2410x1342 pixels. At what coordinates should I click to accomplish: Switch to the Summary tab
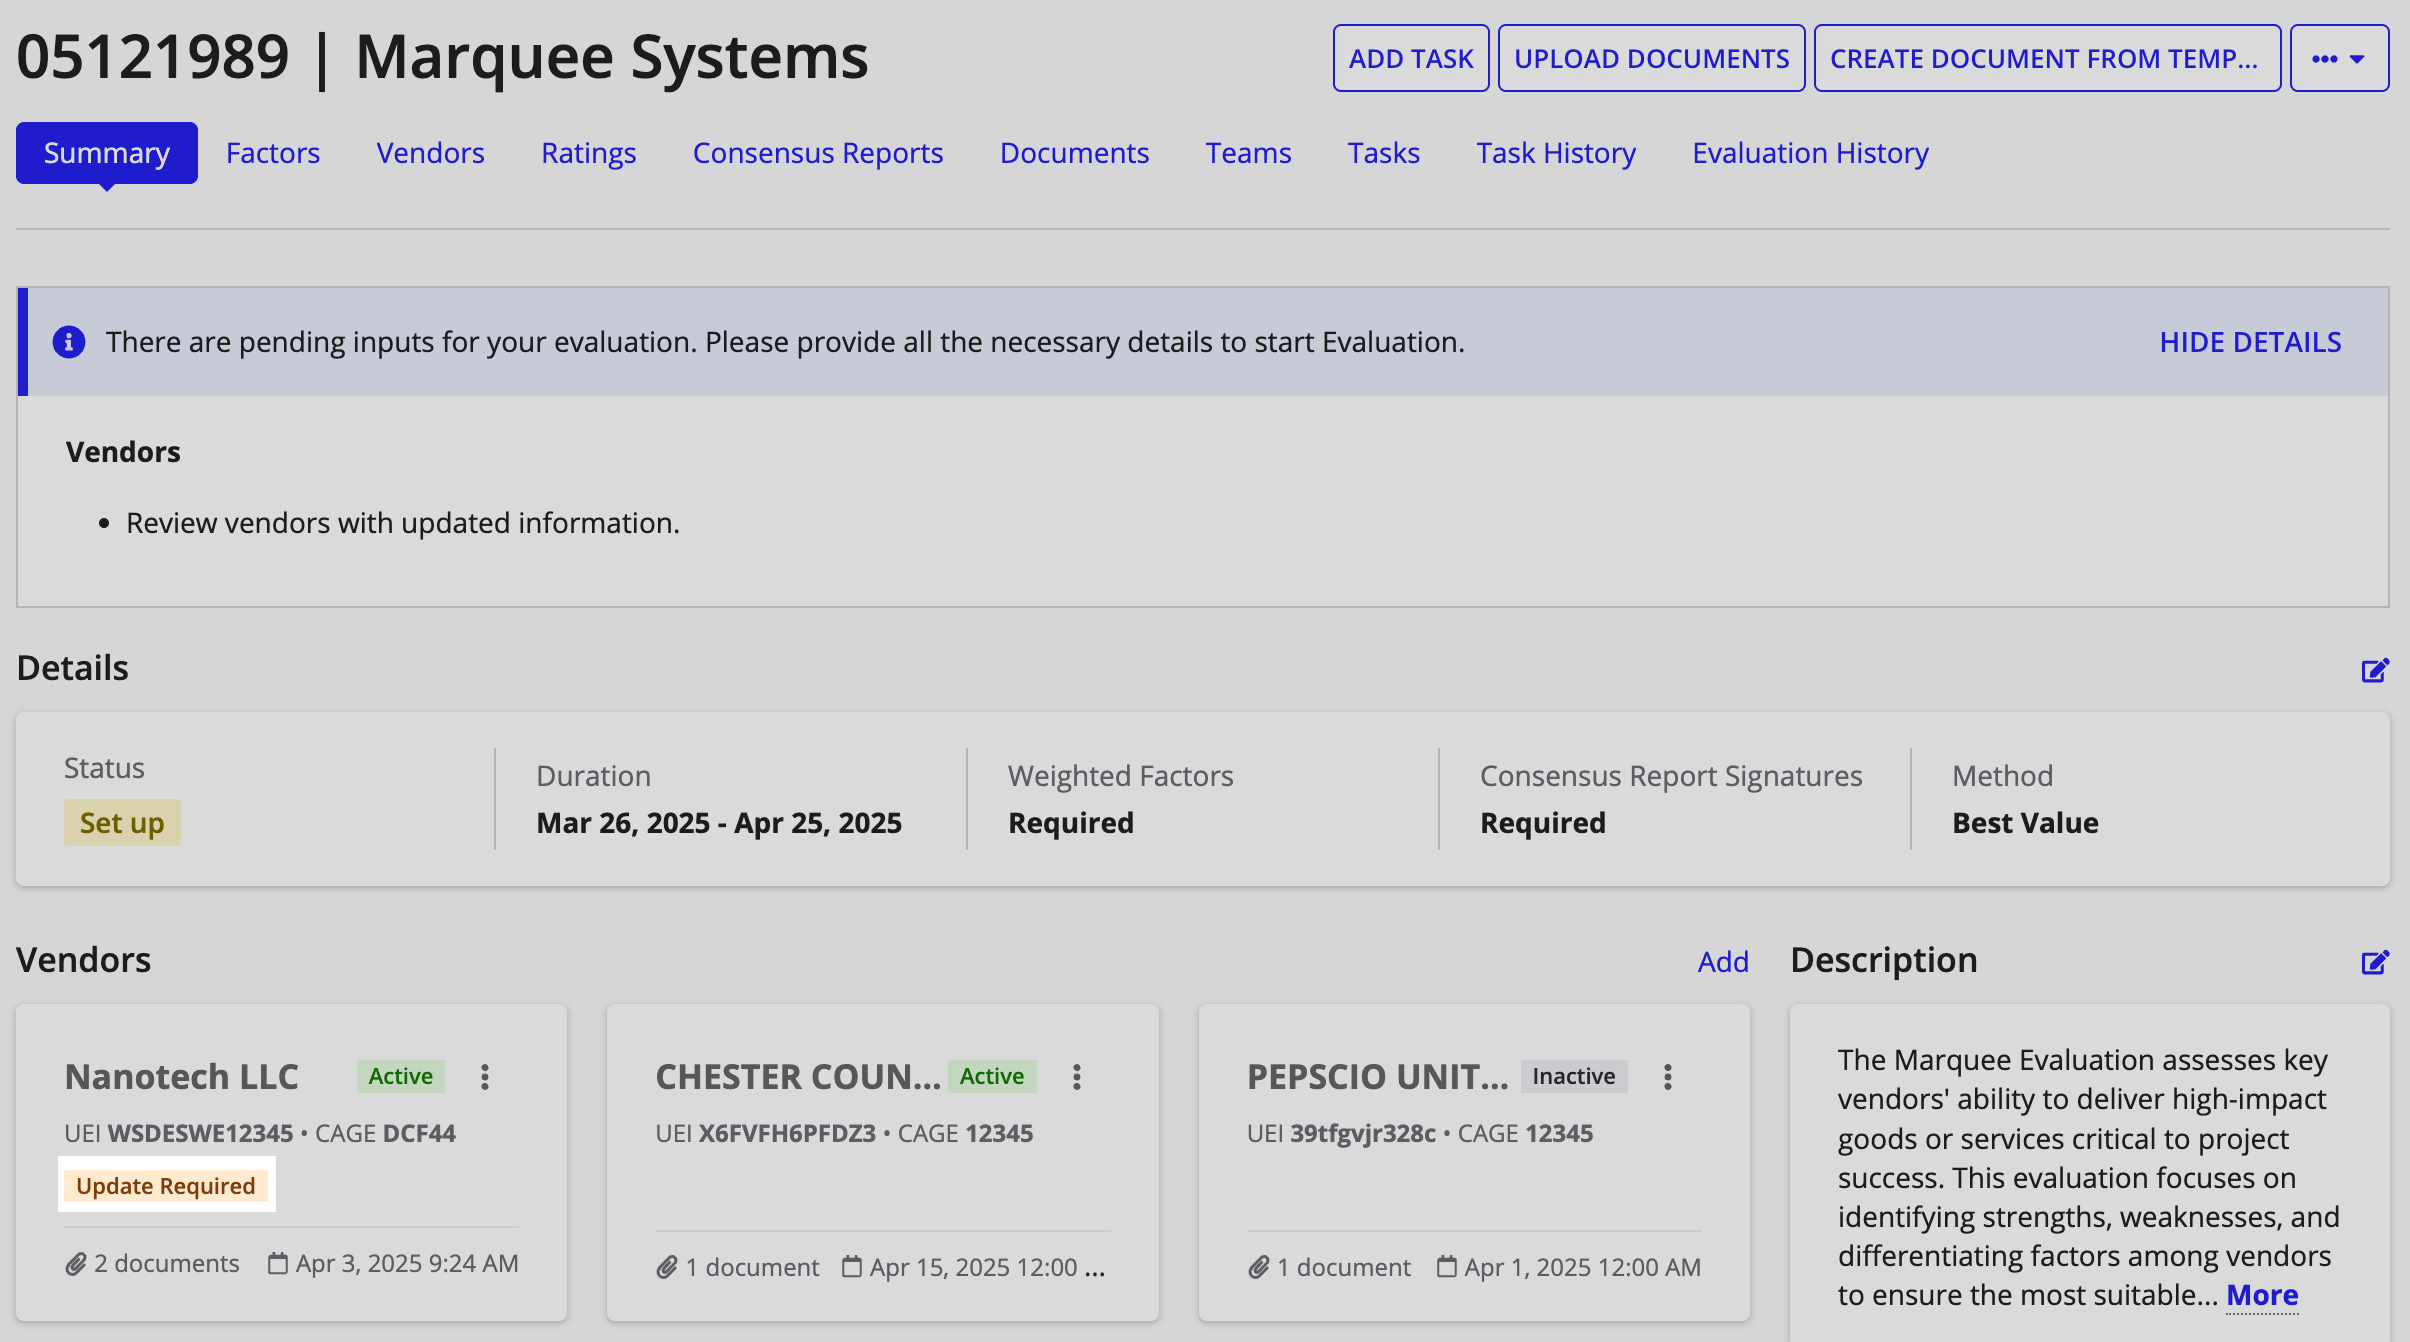point(107,153)
